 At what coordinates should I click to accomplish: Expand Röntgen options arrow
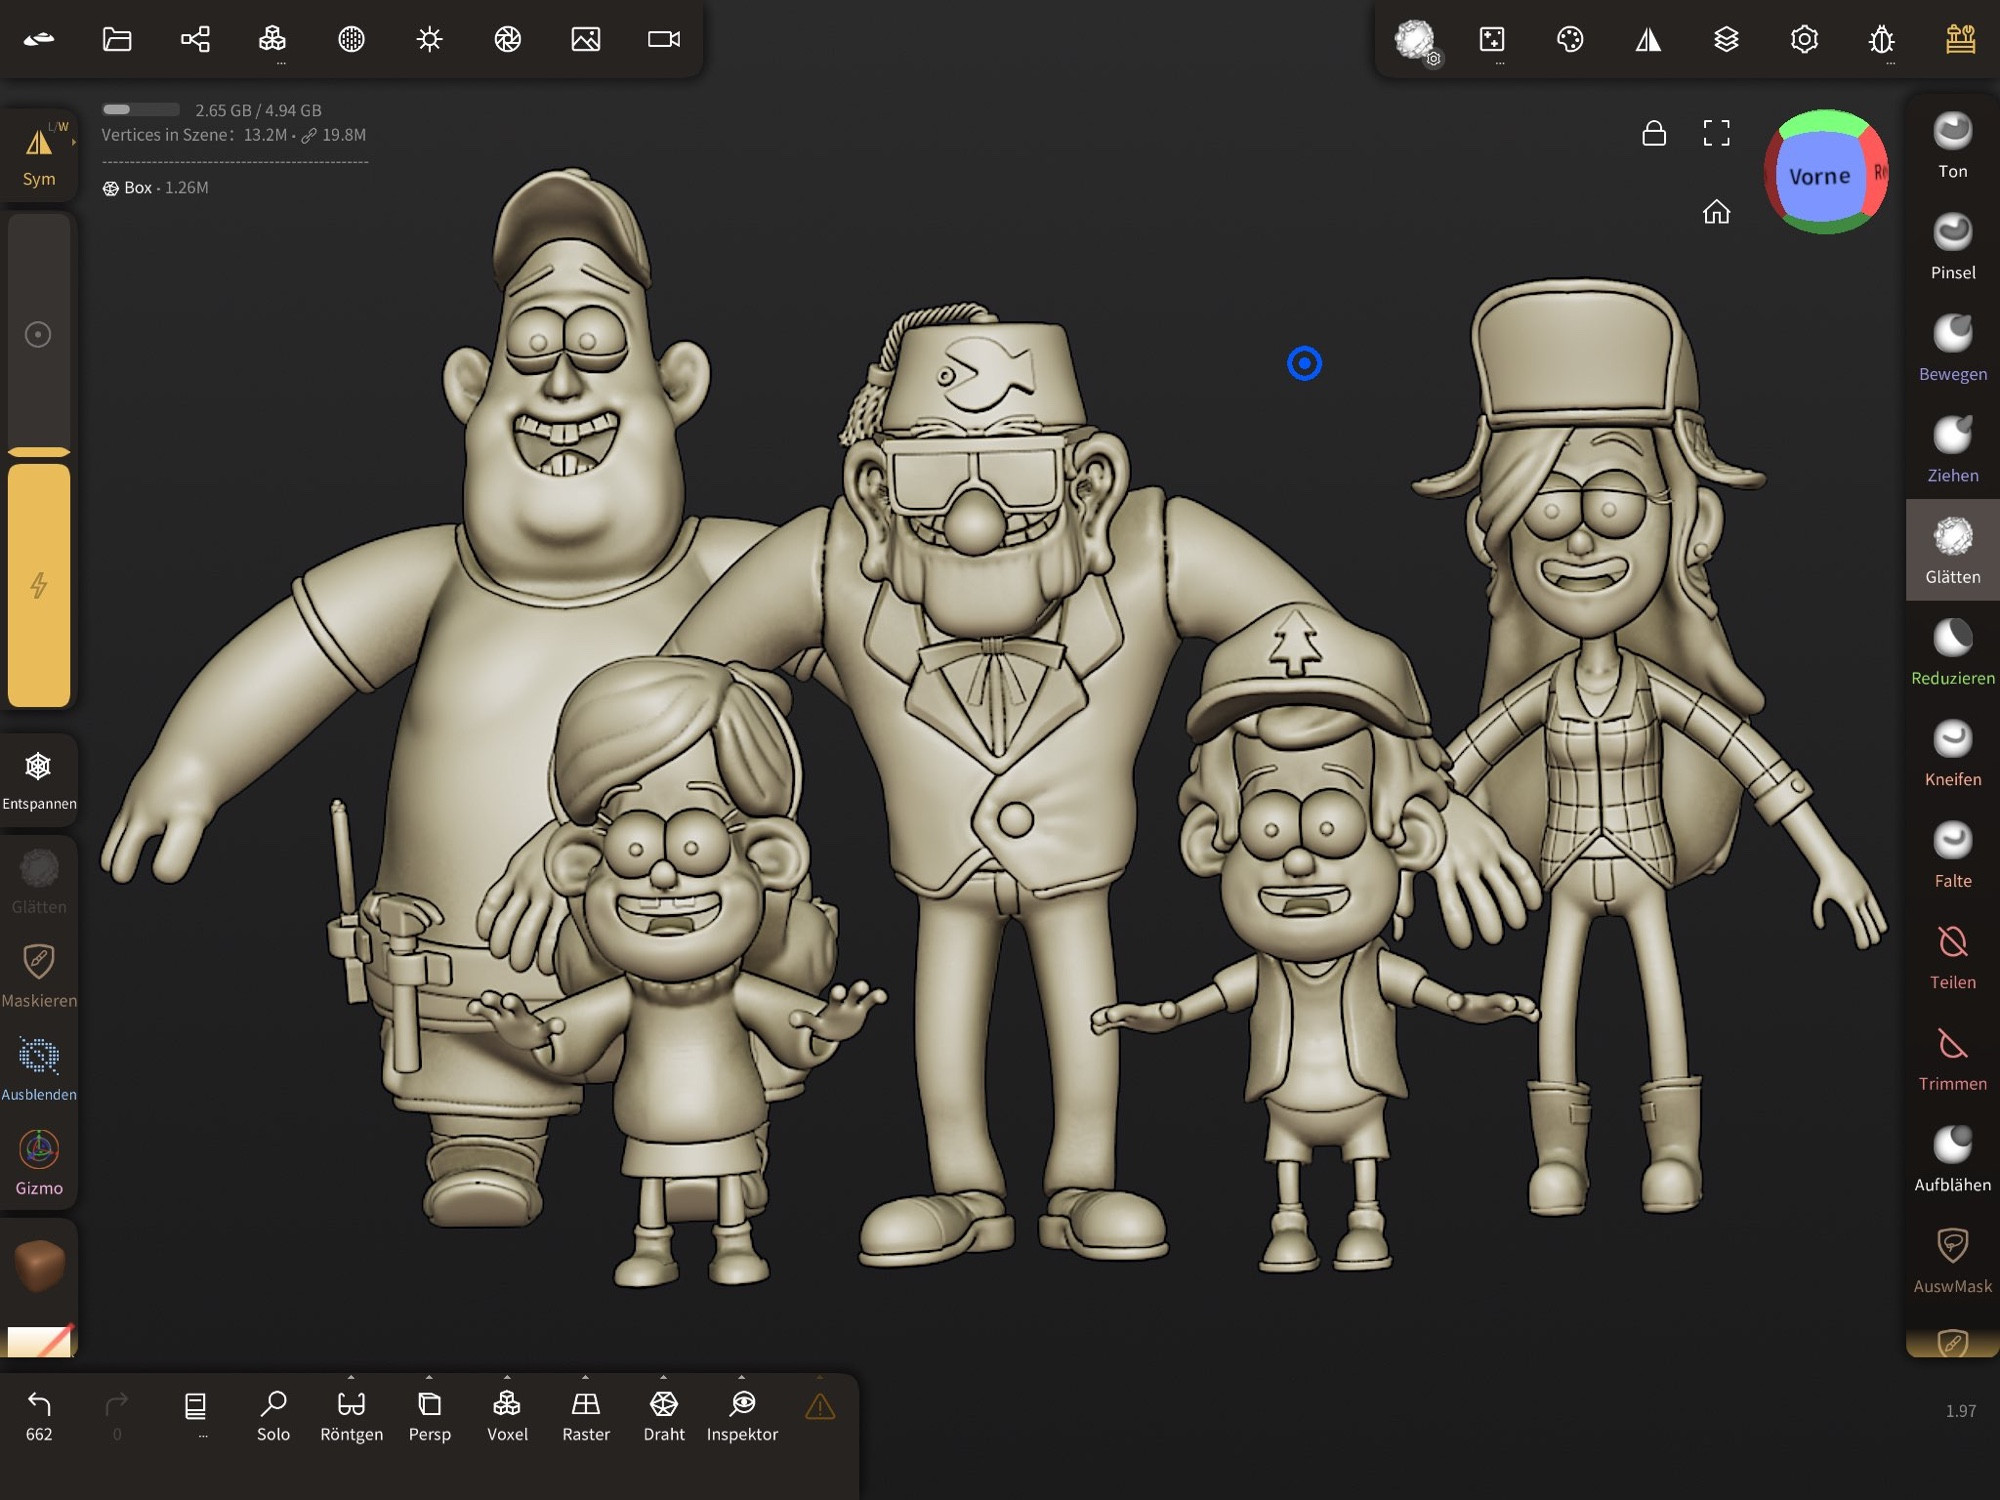351,1377
